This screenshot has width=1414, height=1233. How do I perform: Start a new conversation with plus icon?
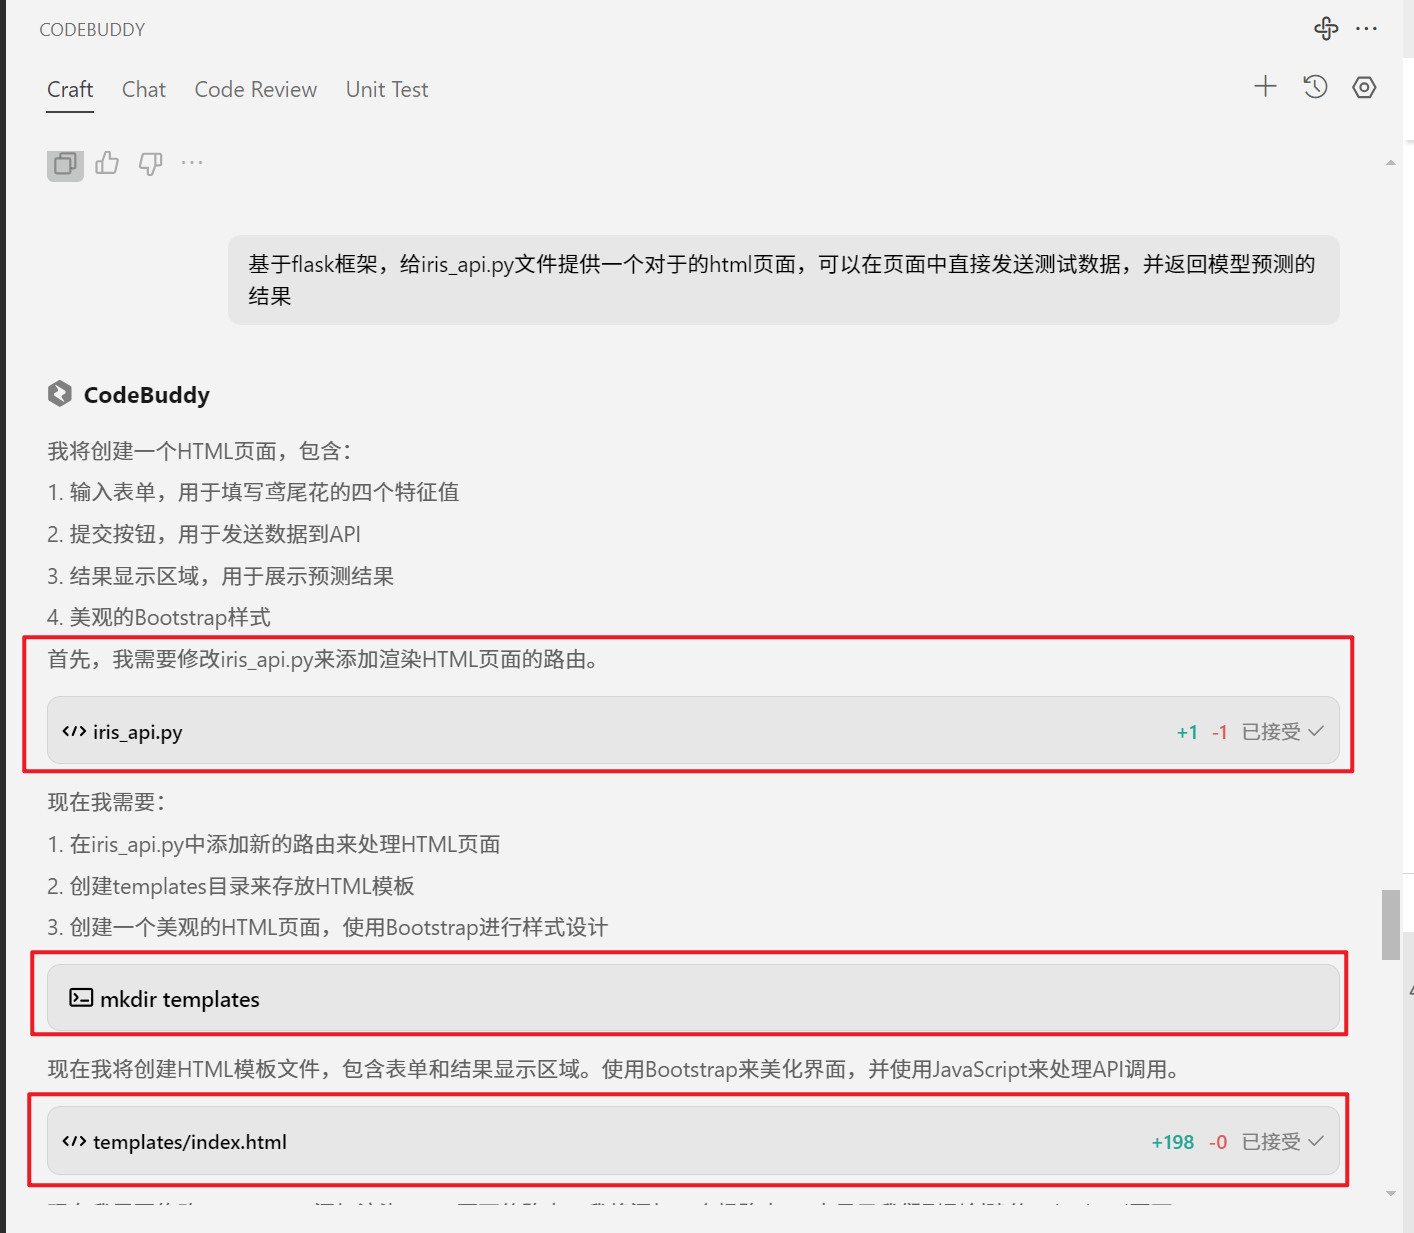(x=1265, y=86)
